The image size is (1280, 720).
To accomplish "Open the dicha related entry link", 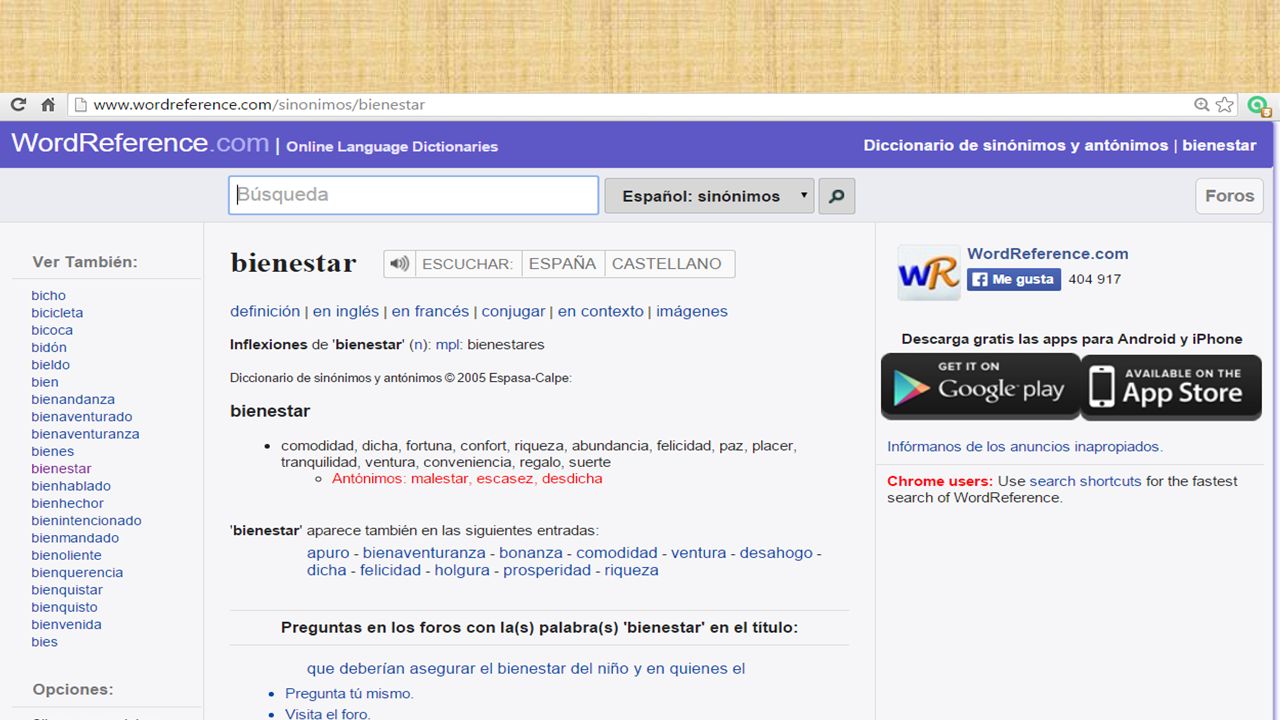I will [326, 571].
